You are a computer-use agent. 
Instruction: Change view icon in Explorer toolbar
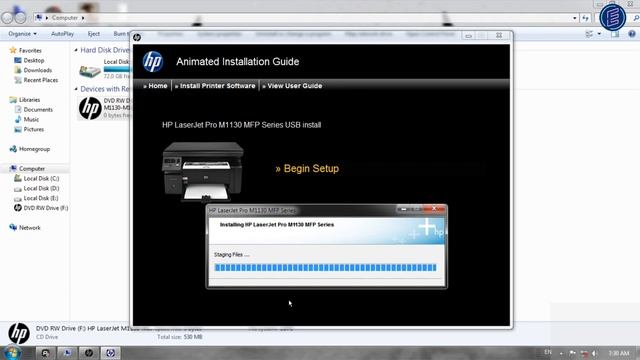pyautogui.click(x=589, y=34)
